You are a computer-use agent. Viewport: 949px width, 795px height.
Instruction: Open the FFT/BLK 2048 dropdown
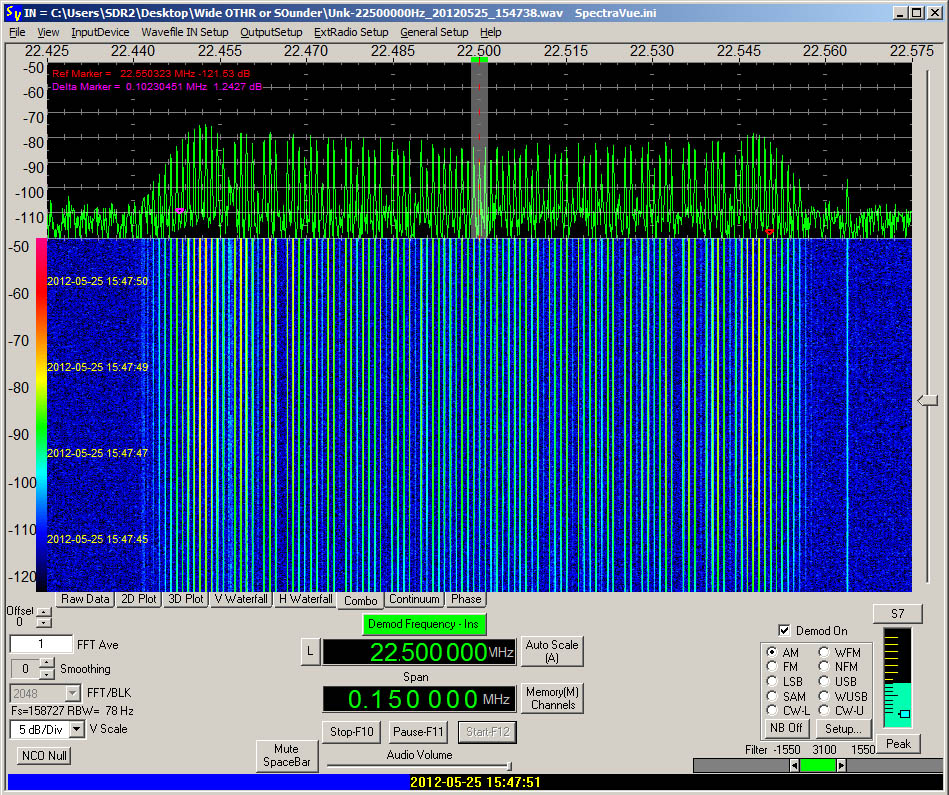click(73, 693)
